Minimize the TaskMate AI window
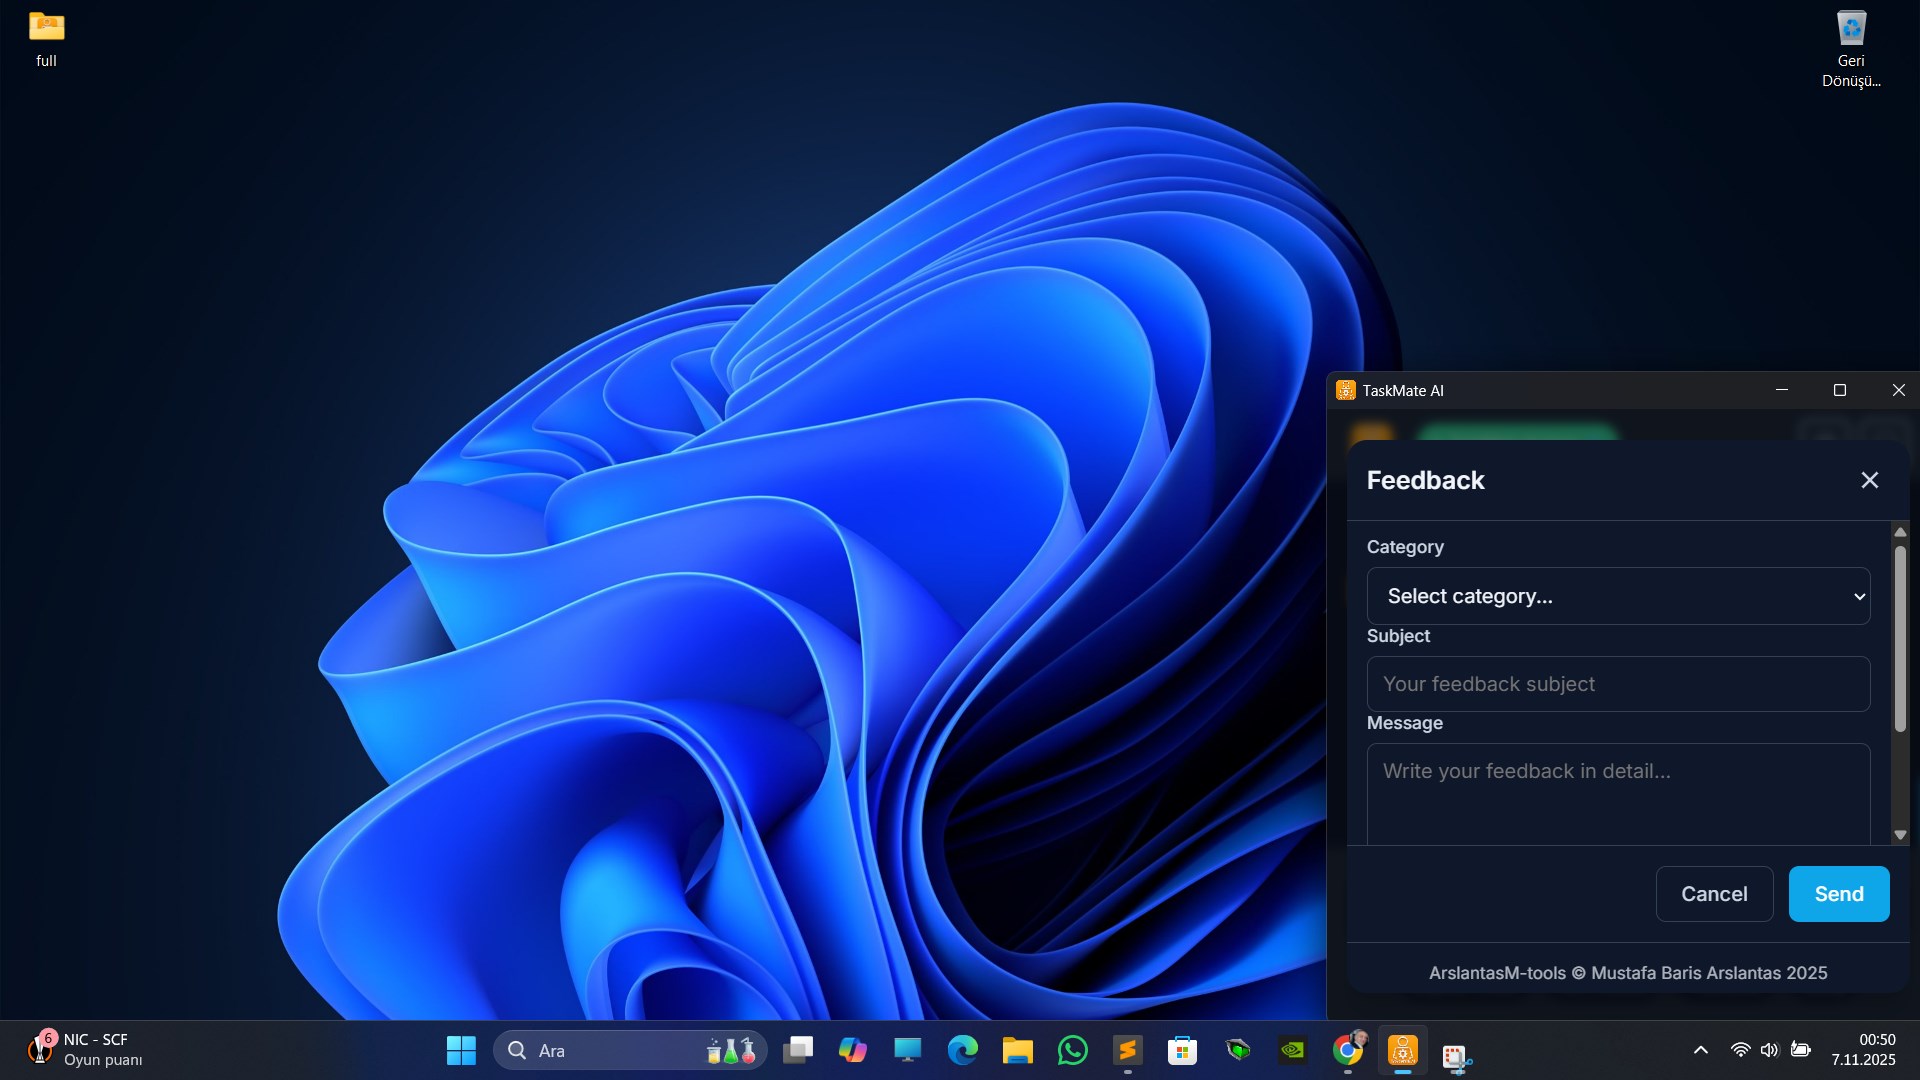 coord(1781,390)
